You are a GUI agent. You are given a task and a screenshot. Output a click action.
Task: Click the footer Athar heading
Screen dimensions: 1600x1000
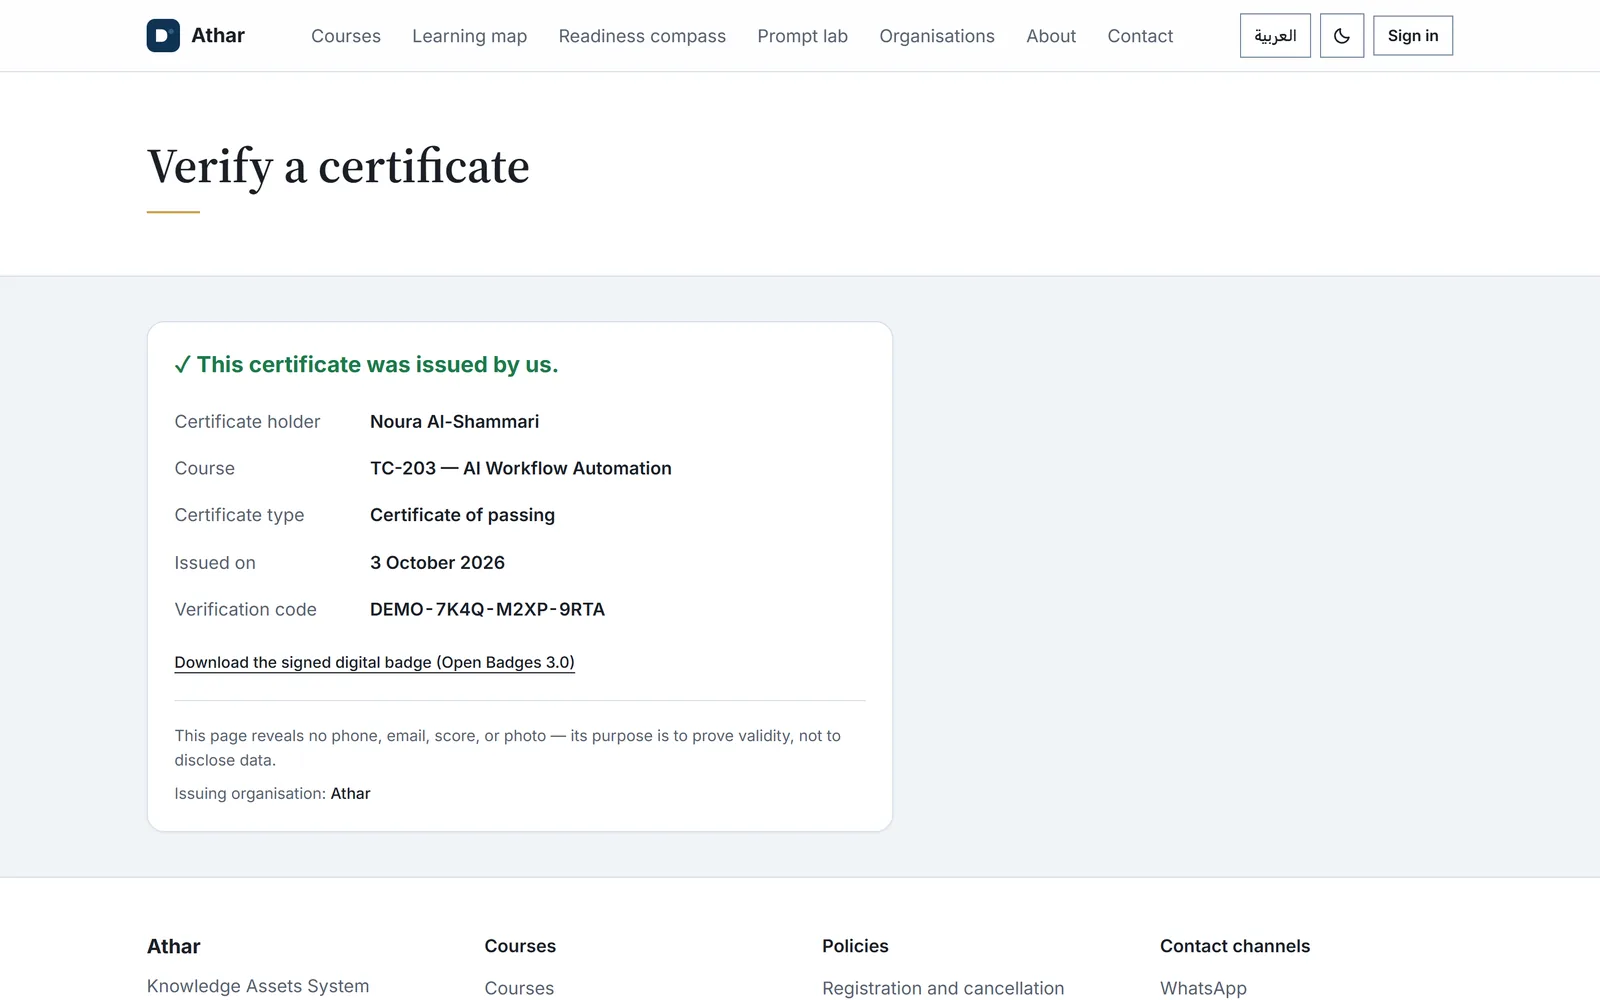[174, 946]
